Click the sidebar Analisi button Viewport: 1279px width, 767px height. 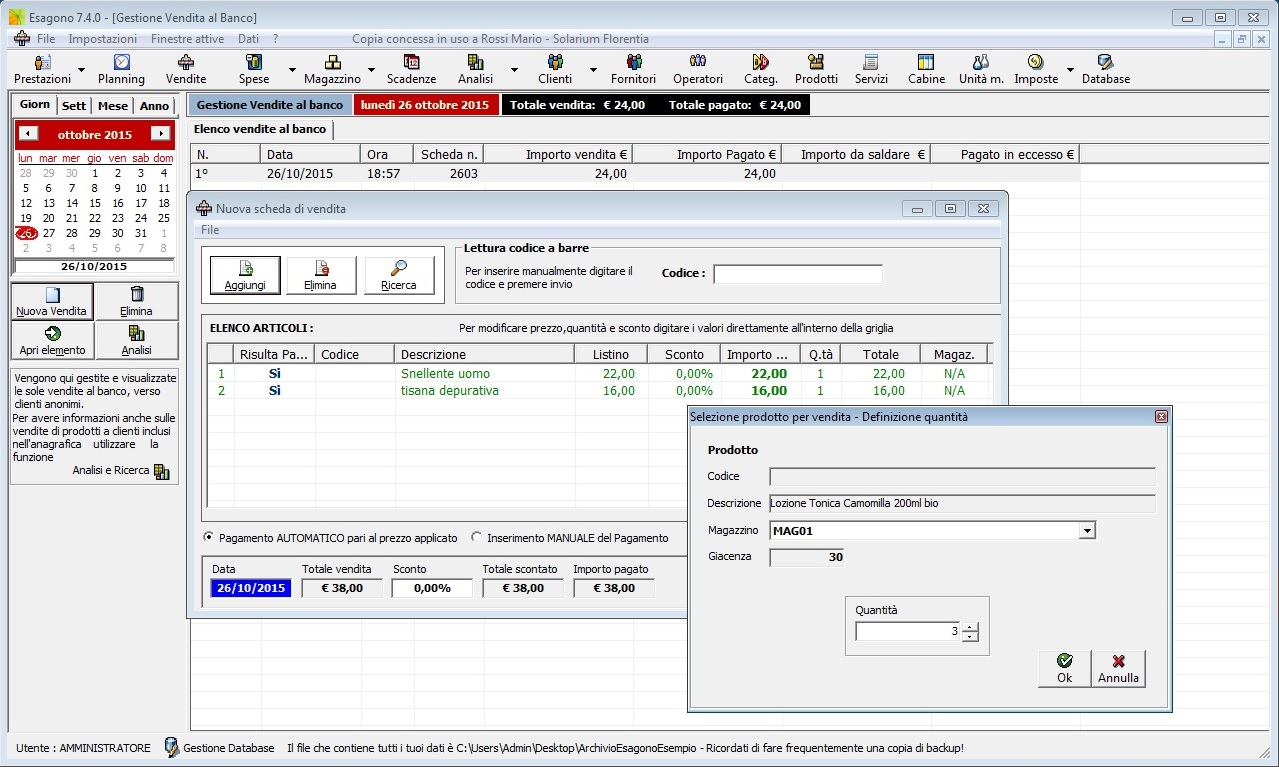(x=137, y=340)
